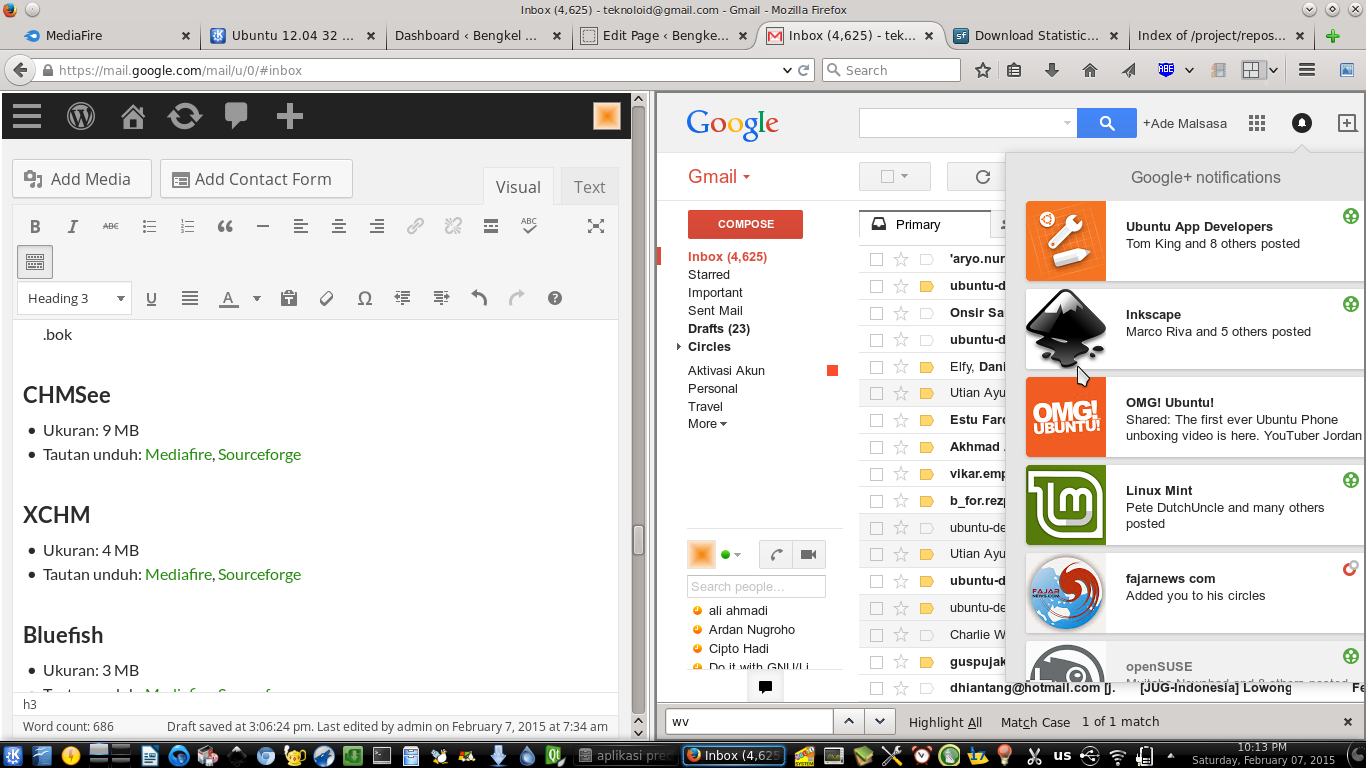Screen dimensions: 1366x768
Task: Toggle the kitchen sink toolbar row
Action: (35, 262)
